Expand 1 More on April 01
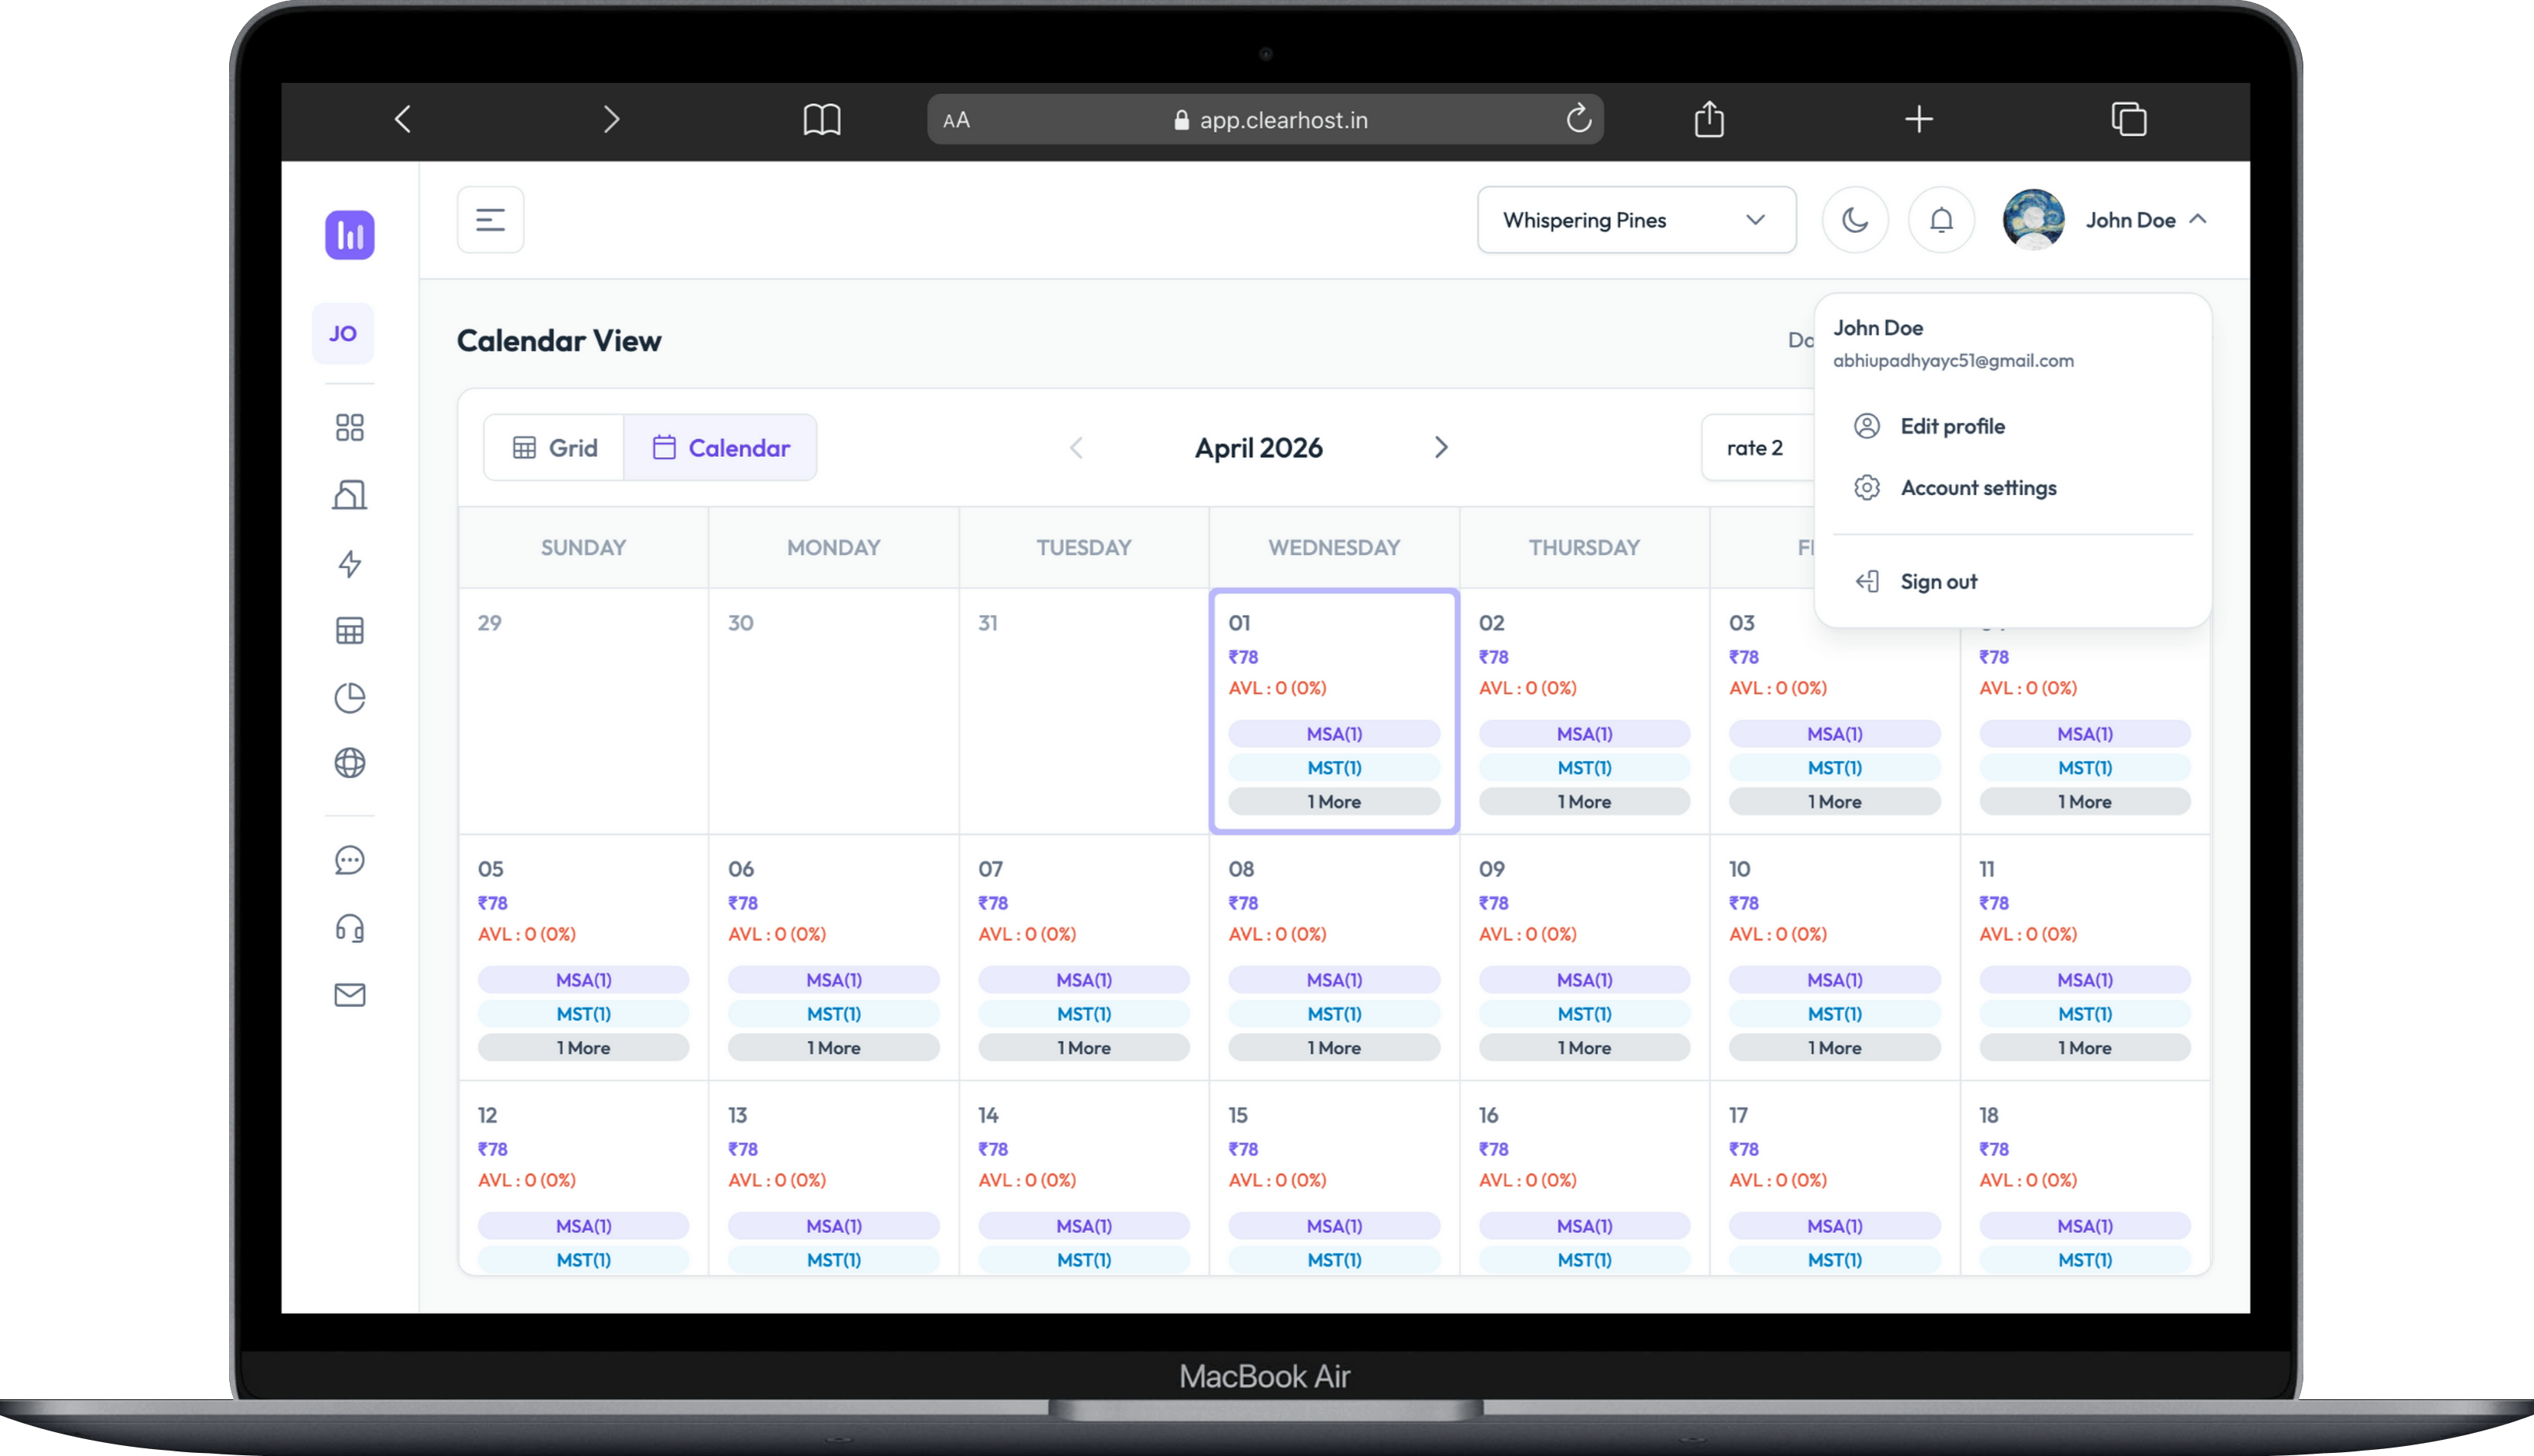2534x1456 pixels. tap(1334, 802)
